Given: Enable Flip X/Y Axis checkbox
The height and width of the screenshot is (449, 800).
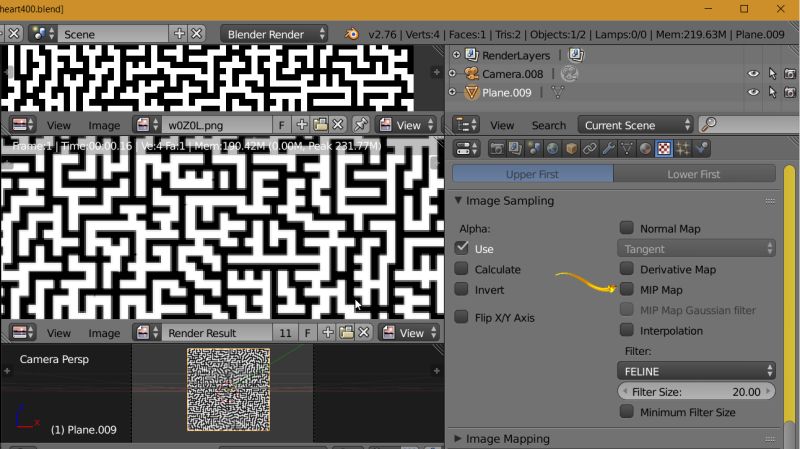Looking at the screenshot, I should [462, 317].
